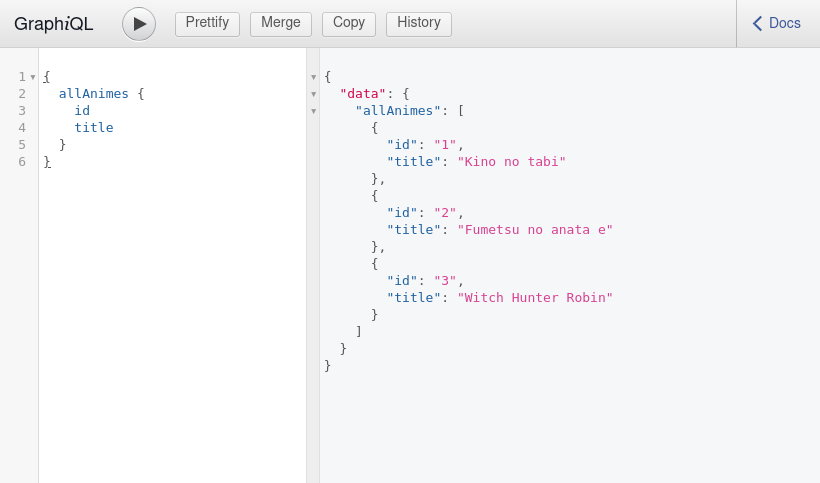Viewport: 820px width, 483px height.
Task: Click the title field in the query editor
Action: point(93,128)
